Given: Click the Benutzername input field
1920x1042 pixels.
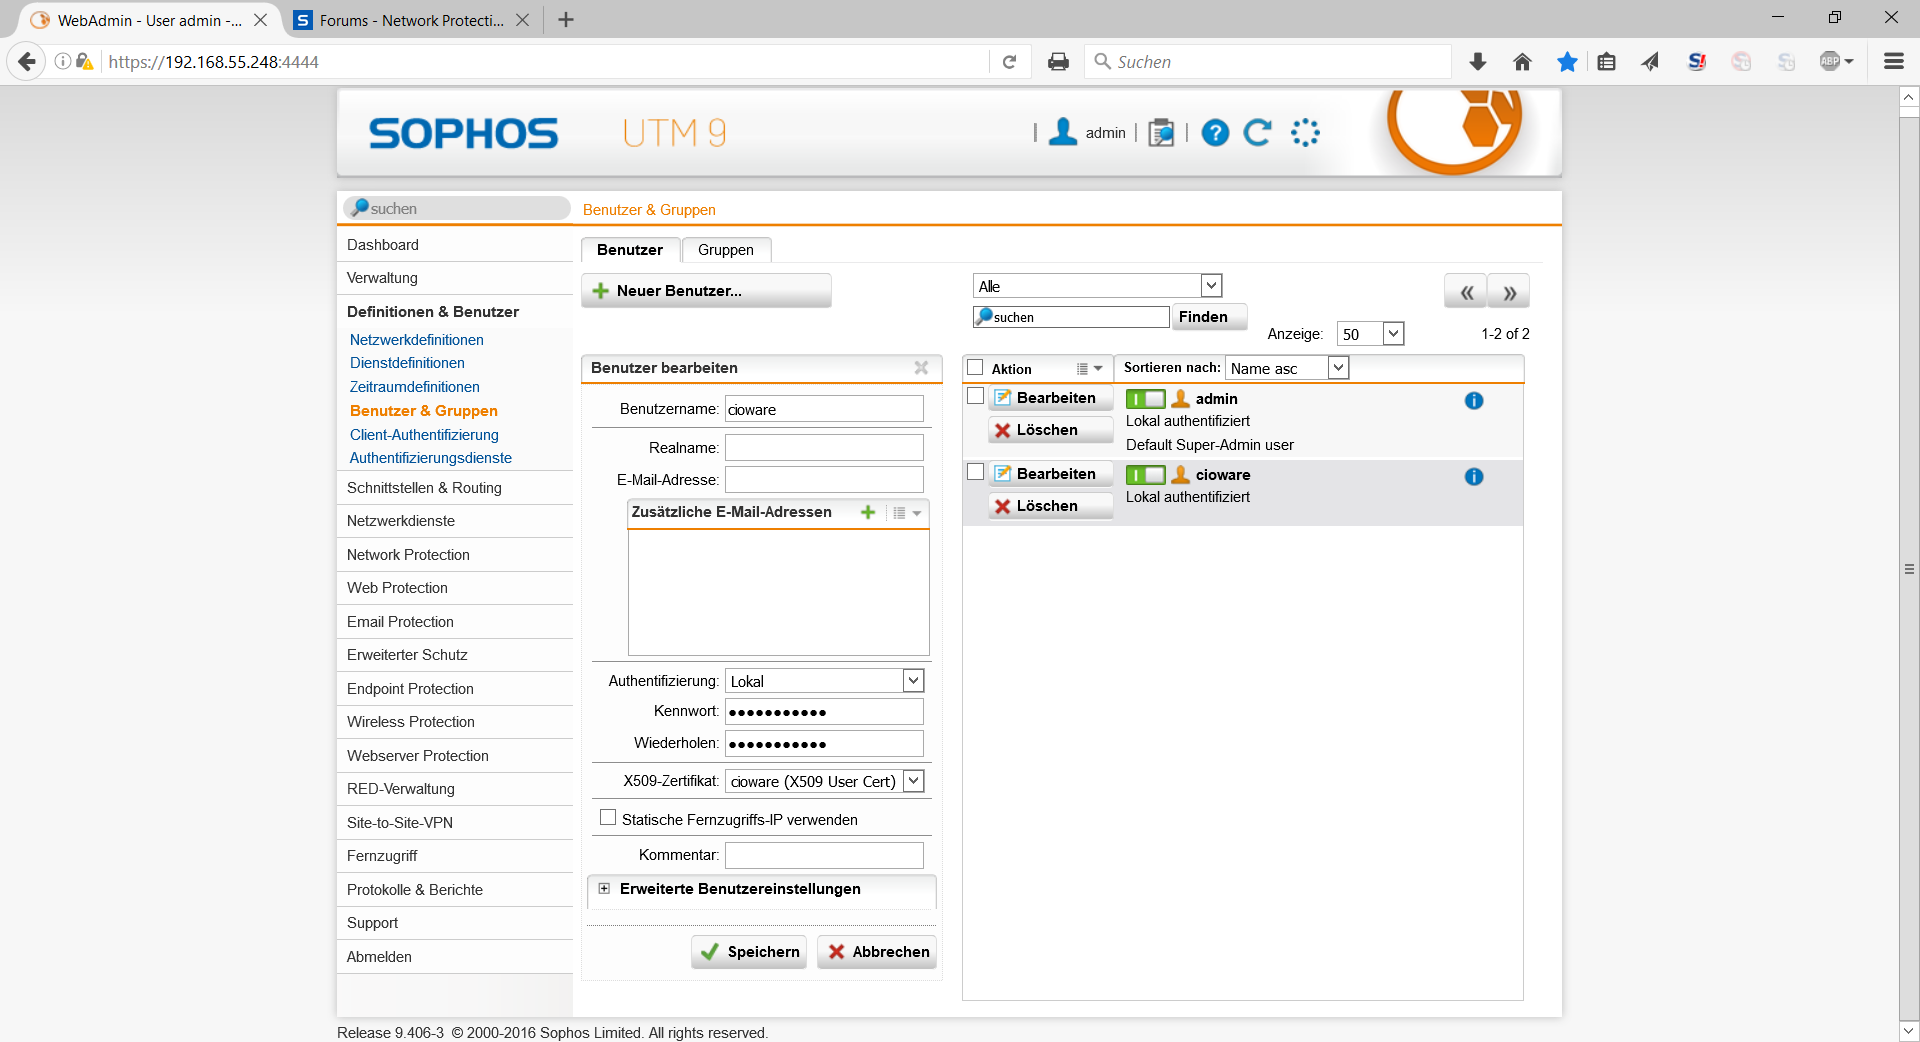Looking at the screenshot, I should (824, 409).
